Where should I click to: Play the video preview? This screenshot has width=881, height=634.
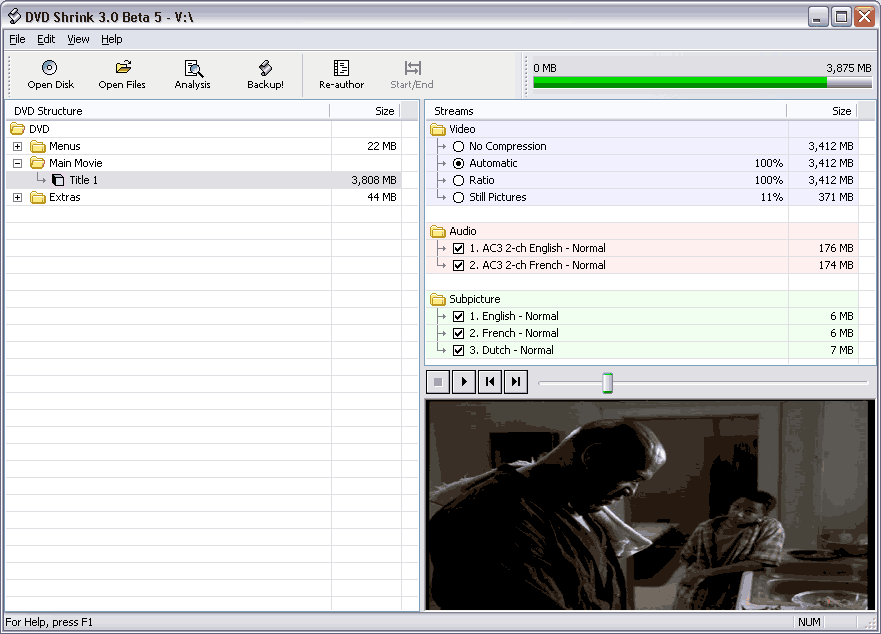click(464, 382)
